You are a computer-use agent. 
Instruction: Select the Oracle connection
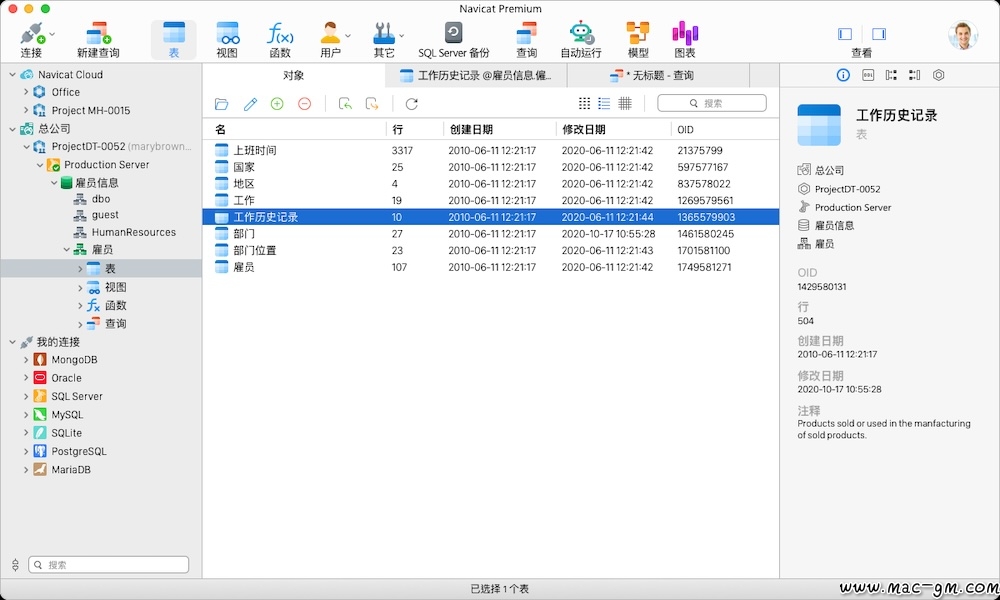tap(66, 378)
